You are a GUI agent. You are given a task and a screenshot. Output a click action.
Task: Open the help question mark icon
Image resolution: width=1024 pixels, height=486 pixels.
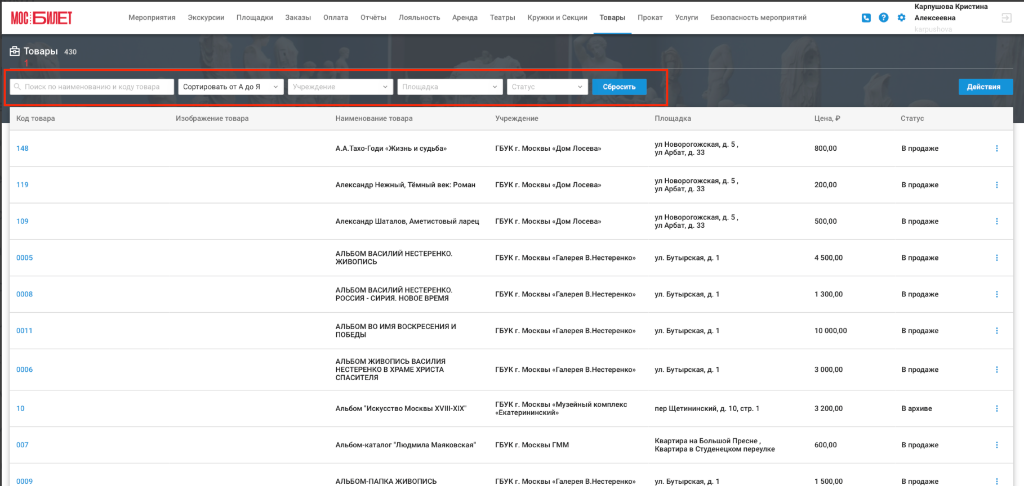(884, 18)
